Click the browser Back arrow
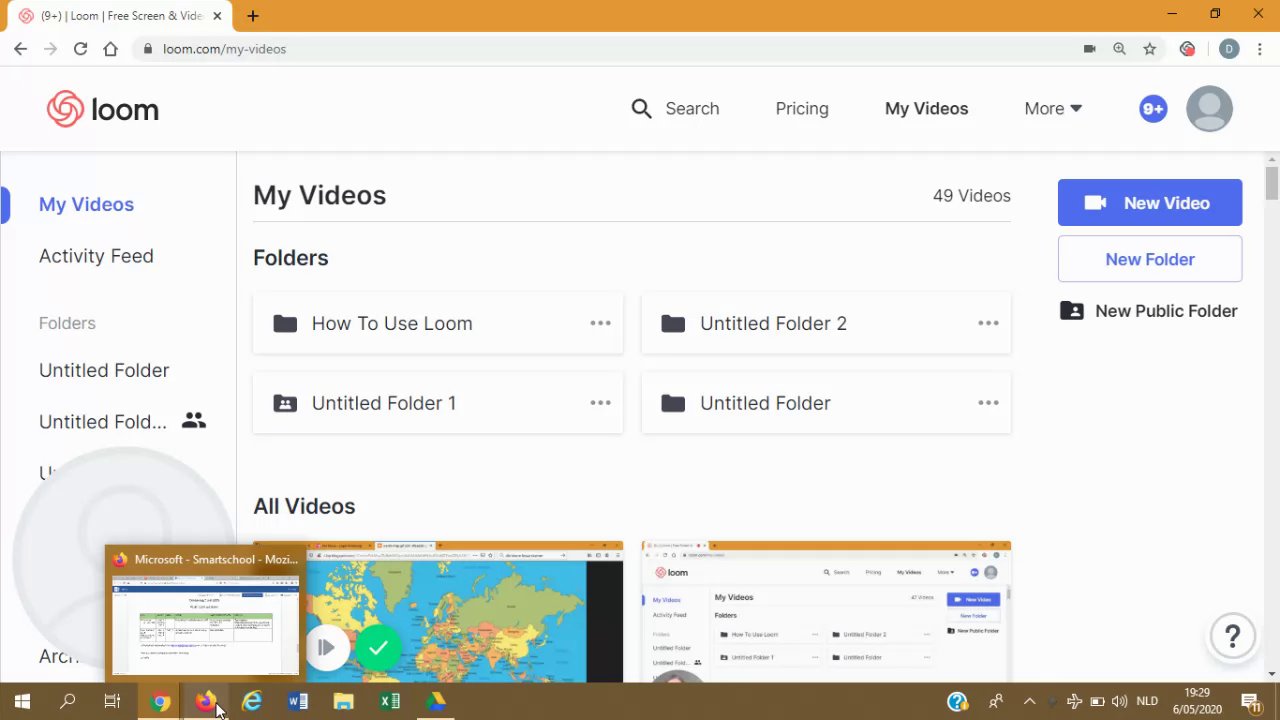The height and width of the screenshot is (720, 1280). [x=20, y=49]
